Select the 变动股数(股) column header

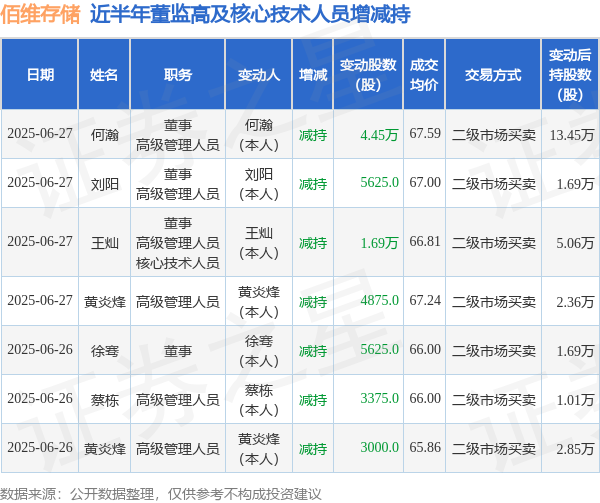[368, 75]
